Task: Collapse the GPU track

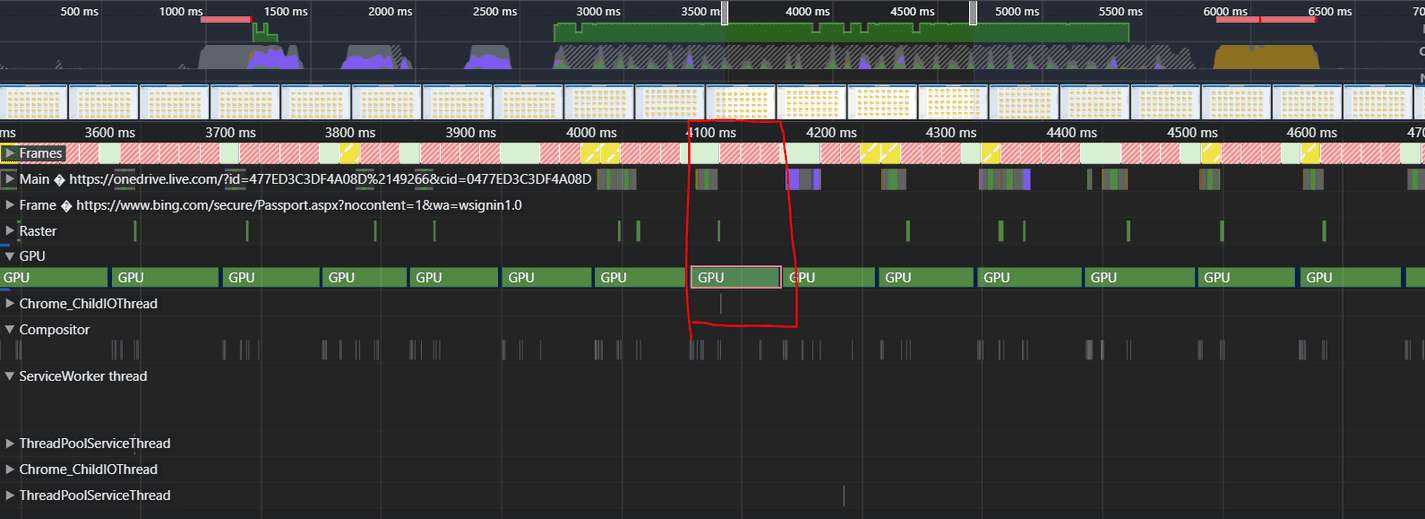Action: coord(10,256)
